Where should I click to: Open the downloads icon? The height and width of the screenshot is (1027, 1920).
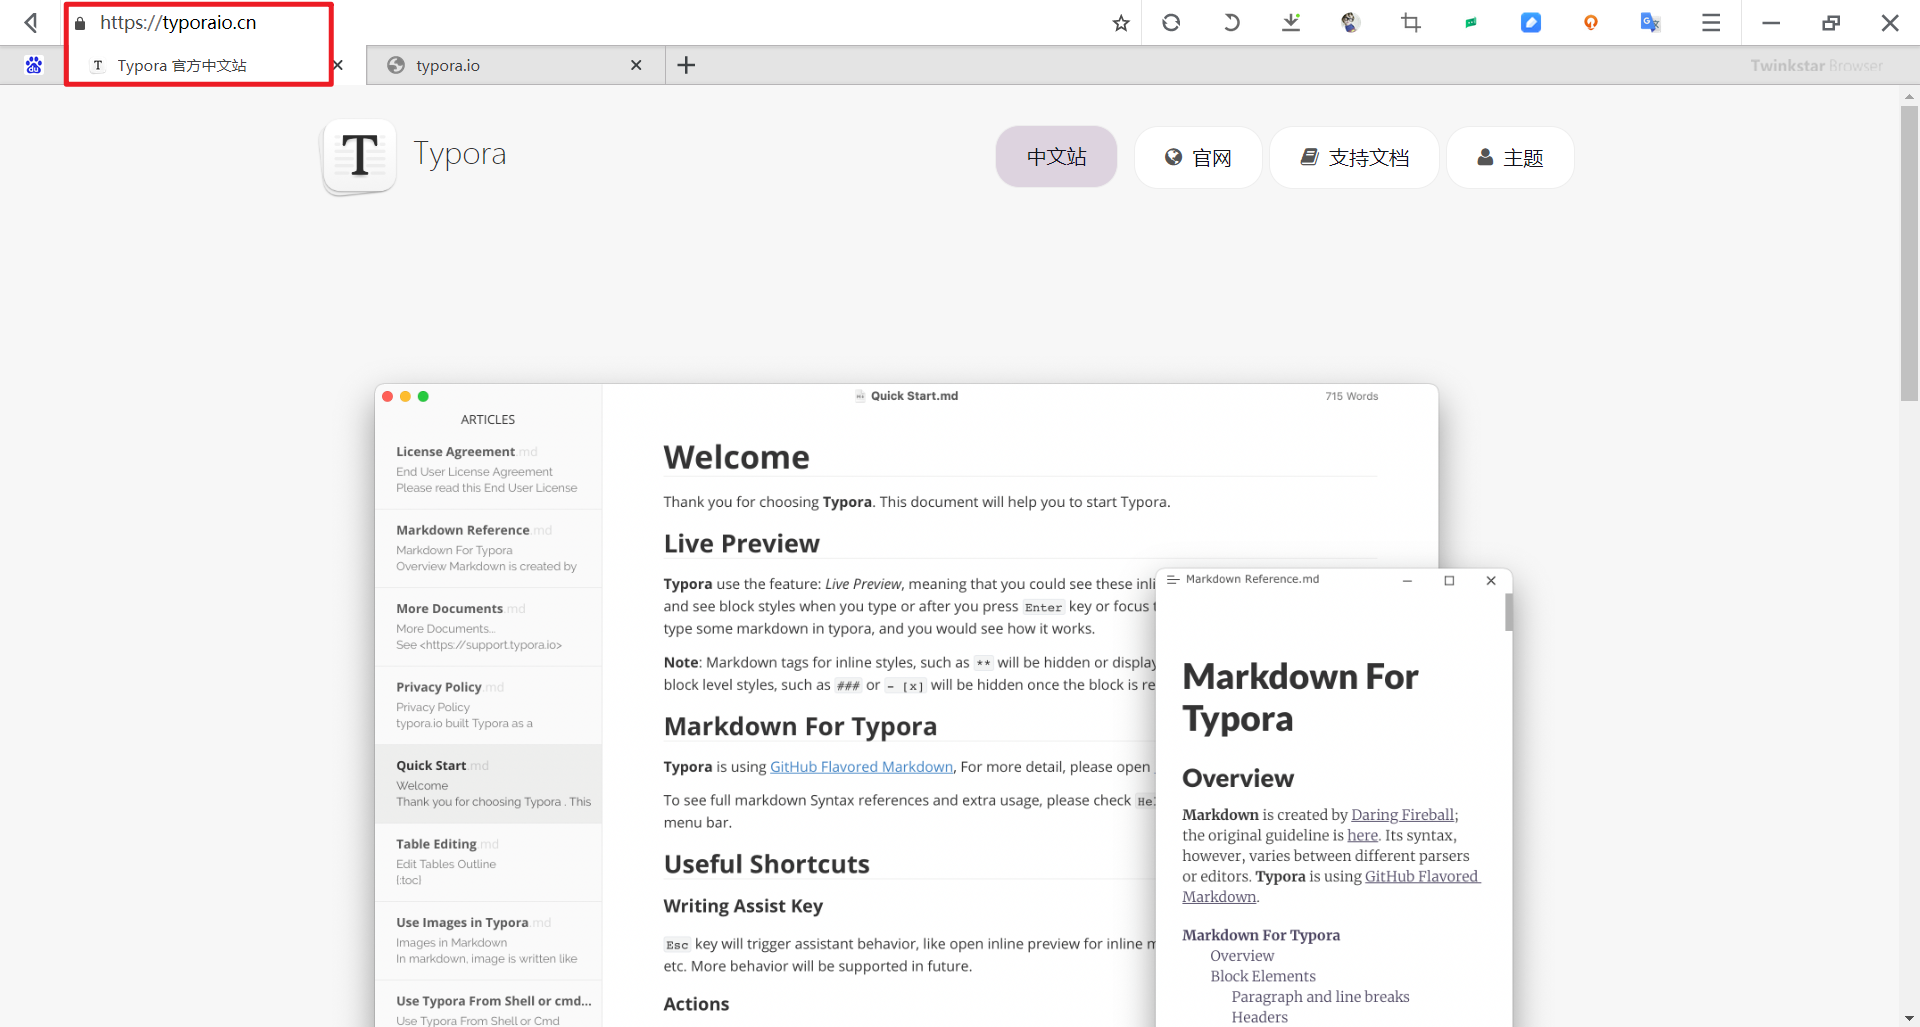coord(1291,22)
